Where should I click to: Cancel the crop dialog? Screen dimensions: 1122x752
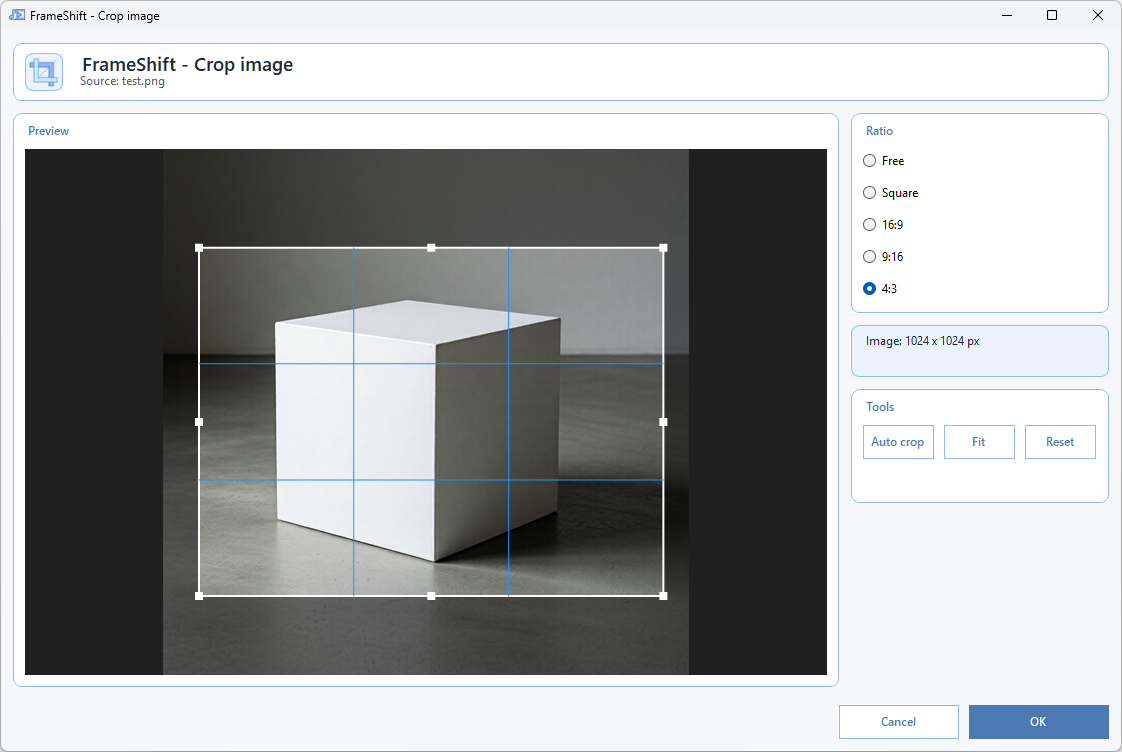coord(899,722)
